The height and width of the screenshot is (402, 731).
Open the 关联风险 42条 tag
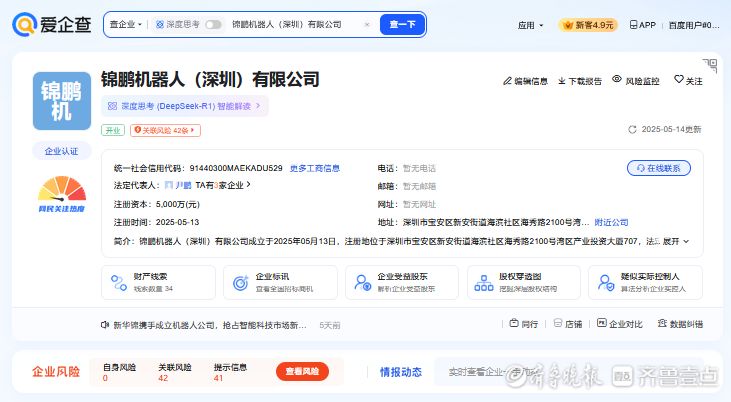click(165, 130)
